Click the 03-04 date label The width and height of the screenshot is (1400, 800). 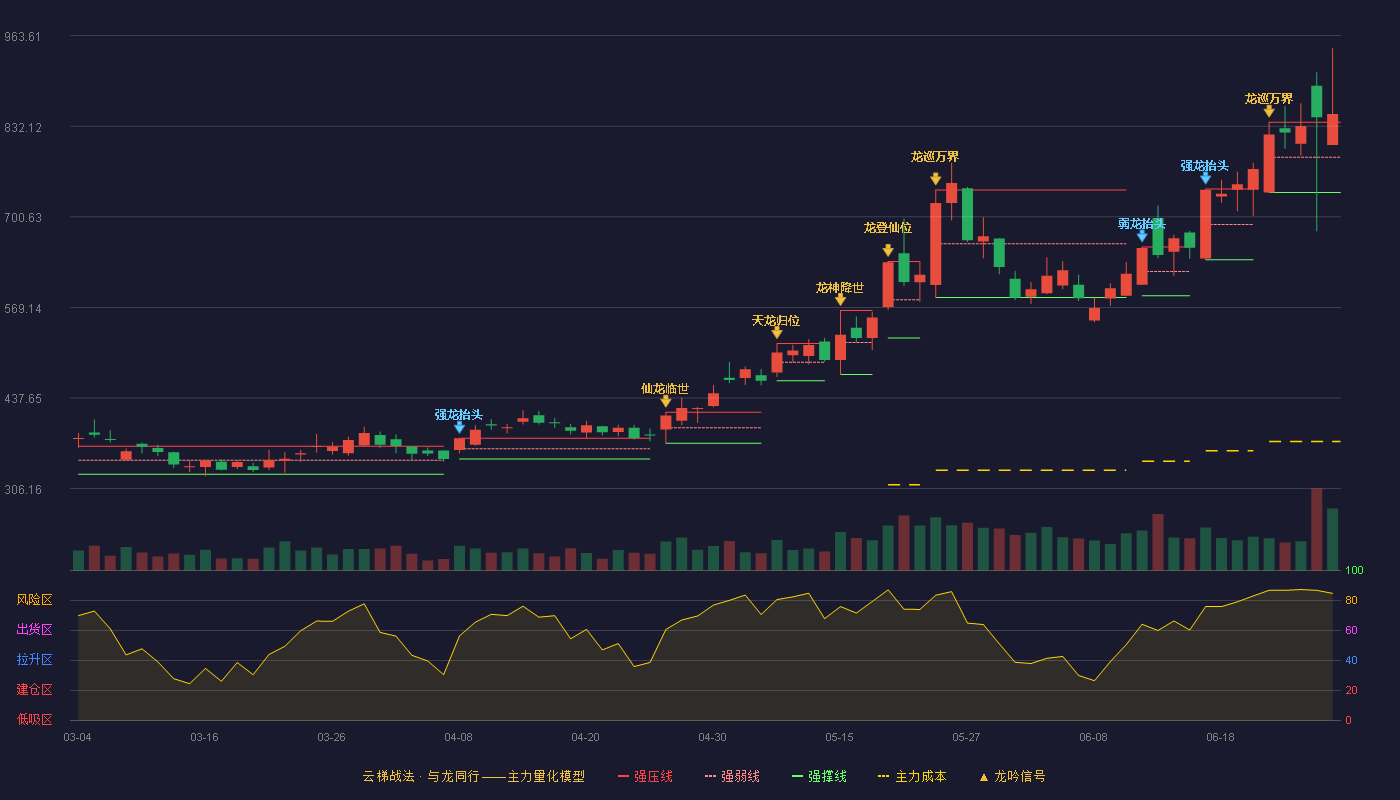point(77,737)
